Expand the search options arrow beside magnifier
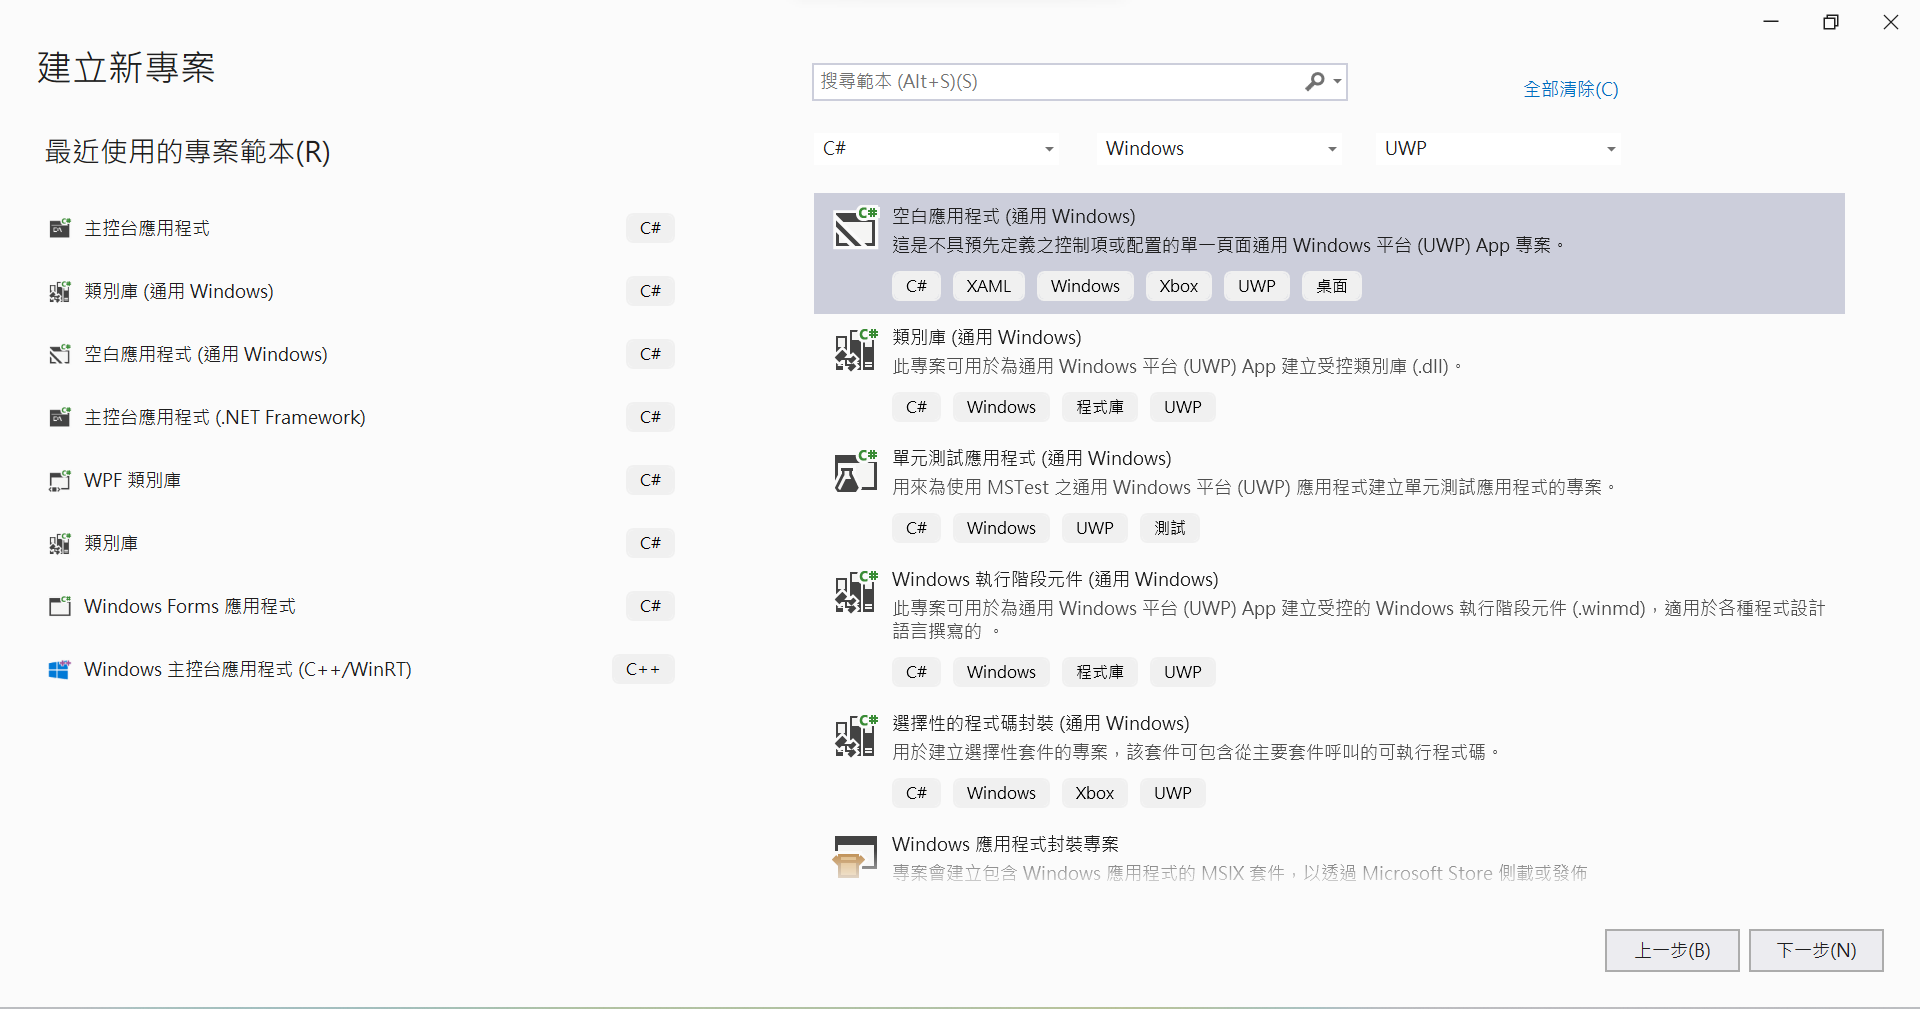The height and width of the screenshot is (1009, 1920). pos(1337,81)
